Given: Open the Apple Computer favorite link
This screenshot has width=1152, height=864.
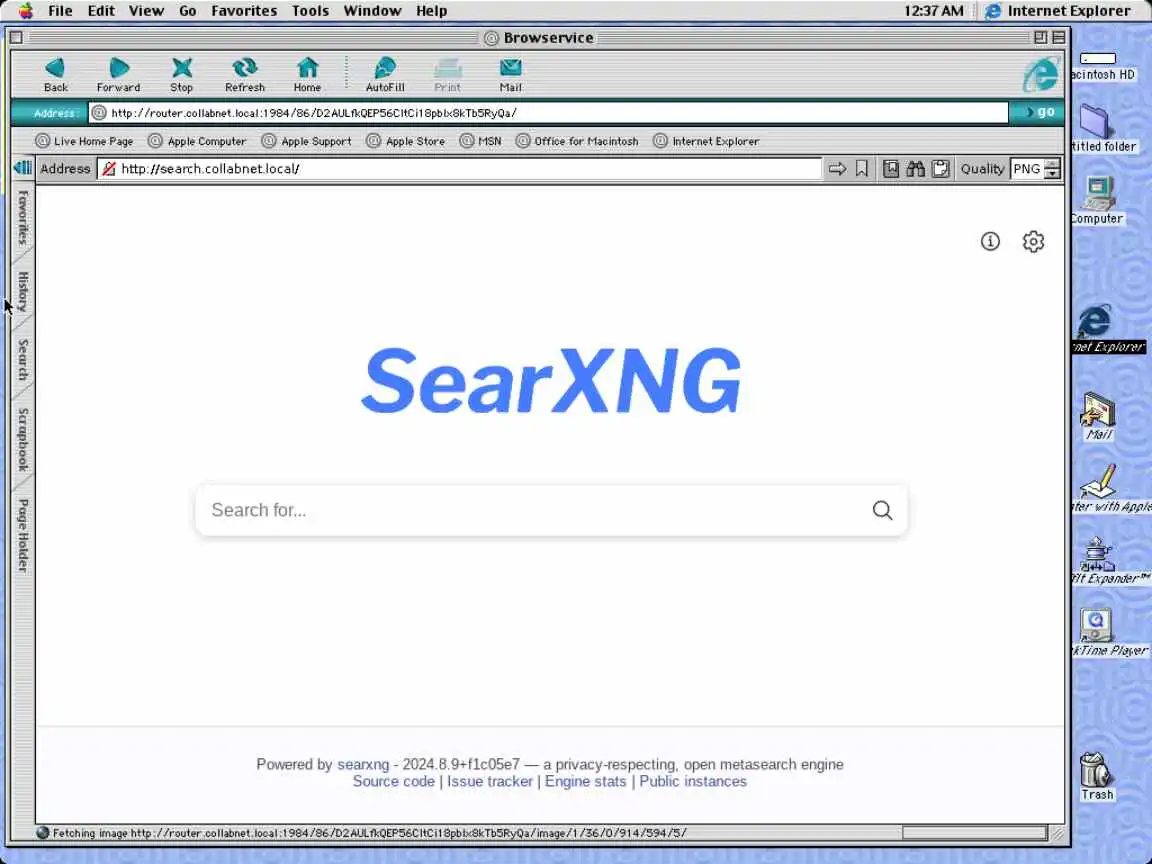Looking at the screenshot, I should click(197, 141).
